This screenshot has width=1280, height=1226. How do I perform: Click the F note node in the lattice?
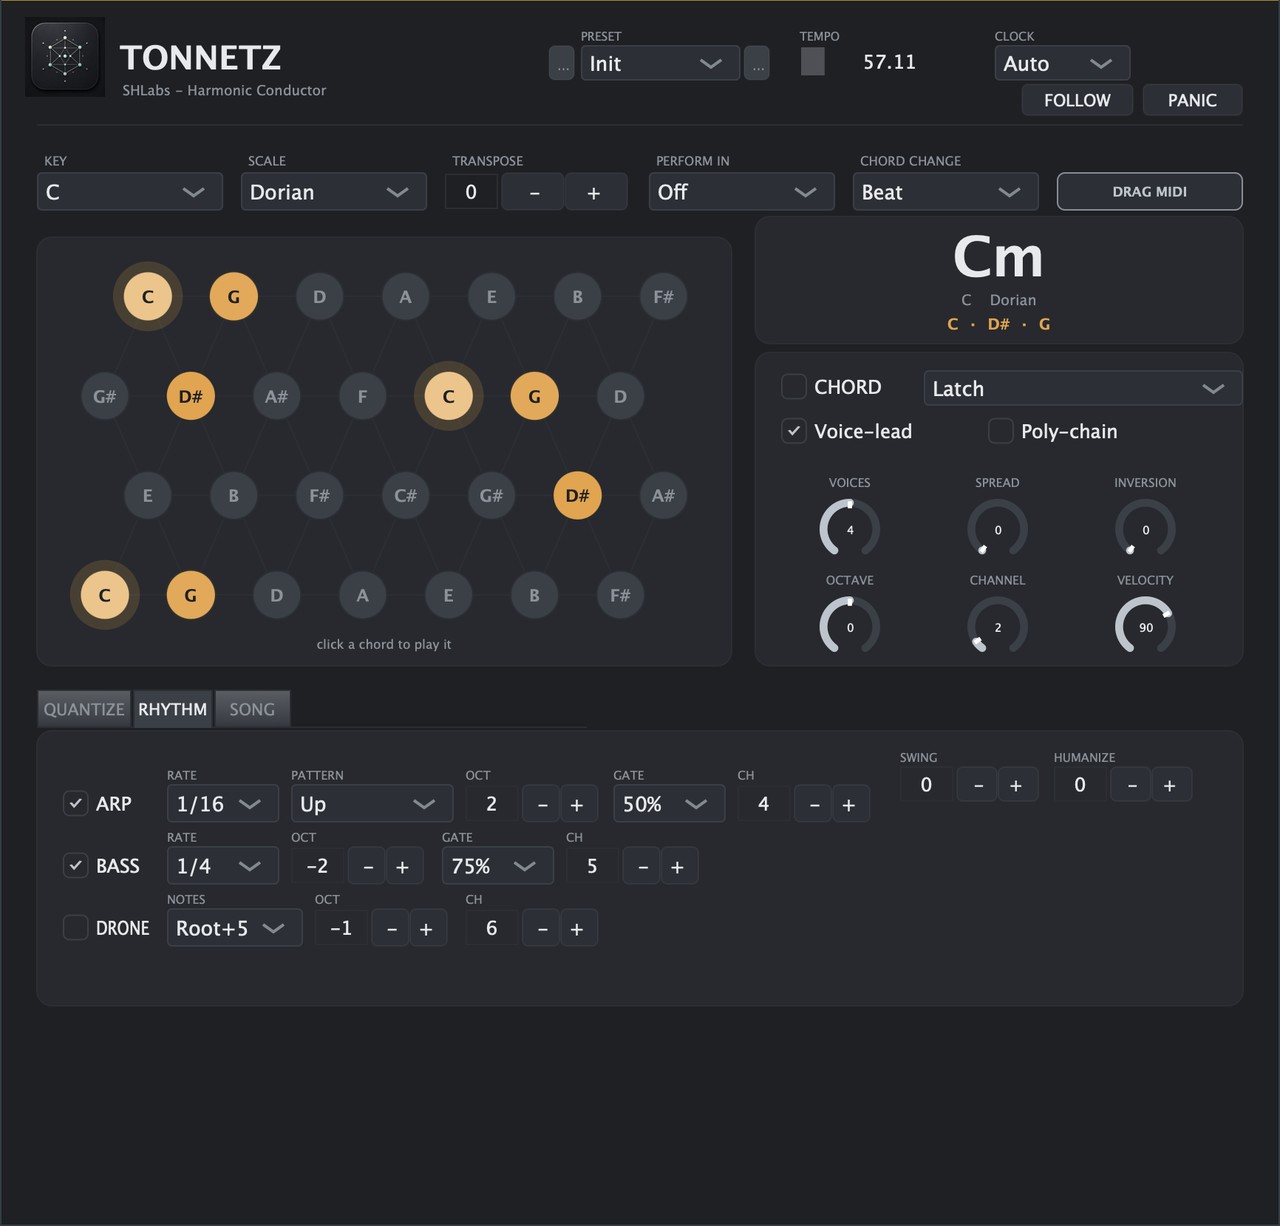coord(362,396)
